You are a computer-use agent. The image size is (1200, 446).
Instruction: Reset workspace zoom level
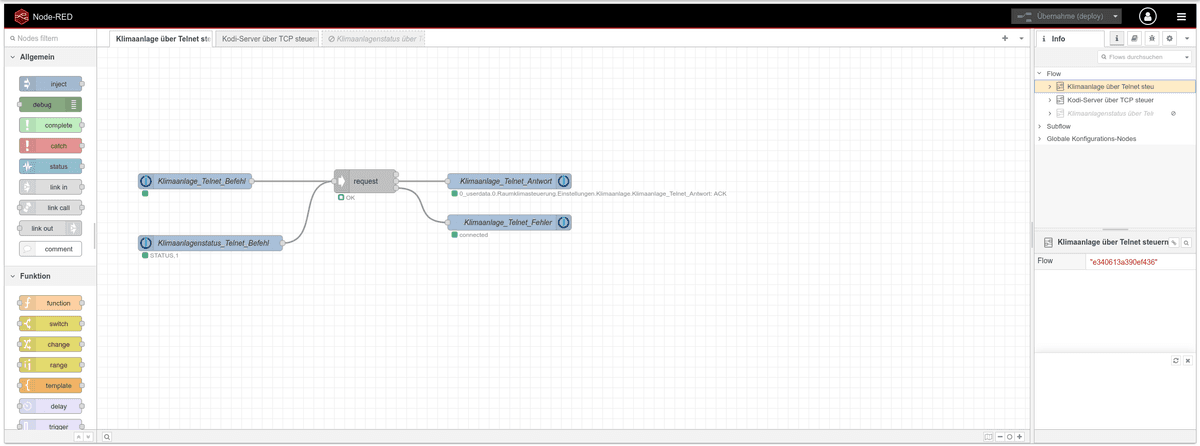[x=1010, y=437]
